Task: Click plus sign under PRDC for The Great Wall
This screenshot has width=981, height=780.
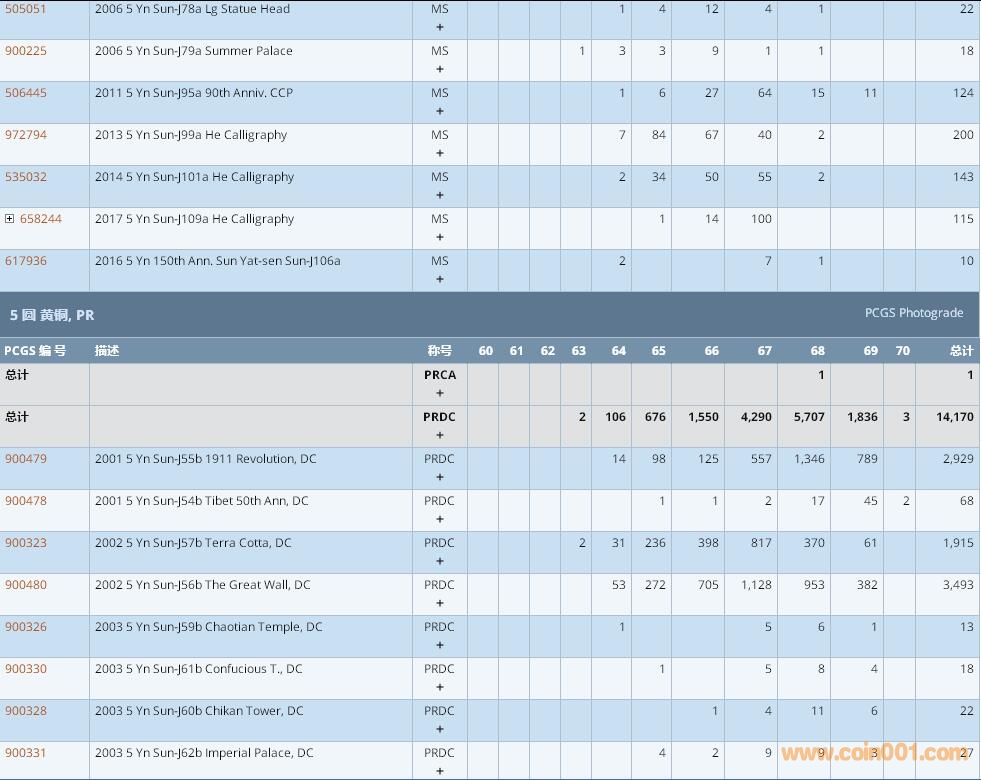Action: pyautogui.click(x=440, y=604)
